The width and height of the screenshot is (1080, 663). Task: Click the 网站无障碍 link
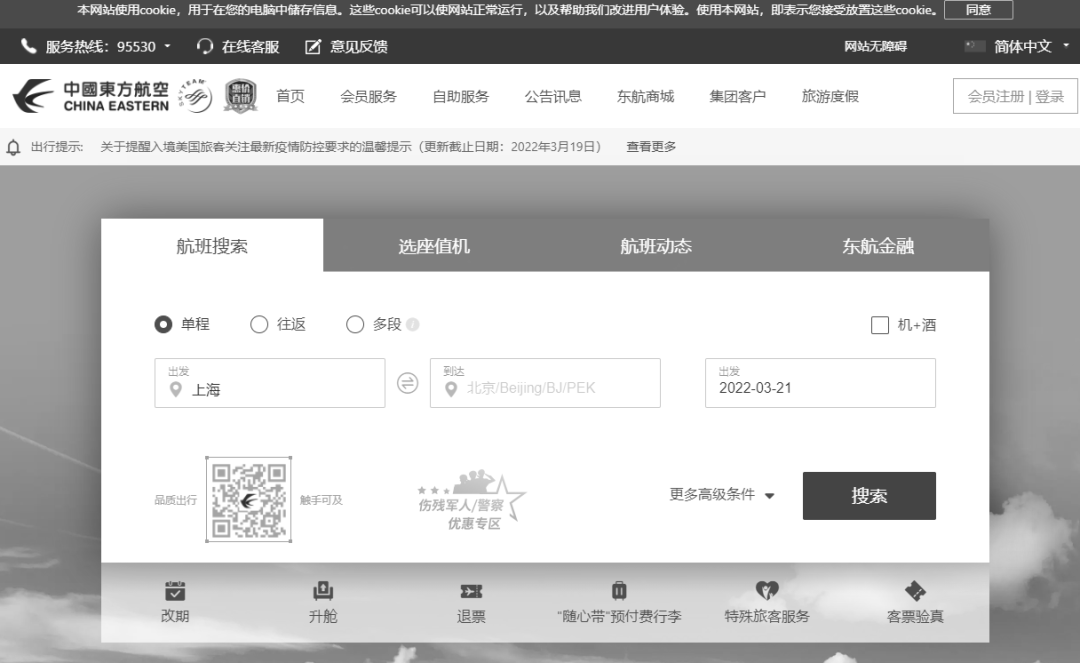[875, 46]
